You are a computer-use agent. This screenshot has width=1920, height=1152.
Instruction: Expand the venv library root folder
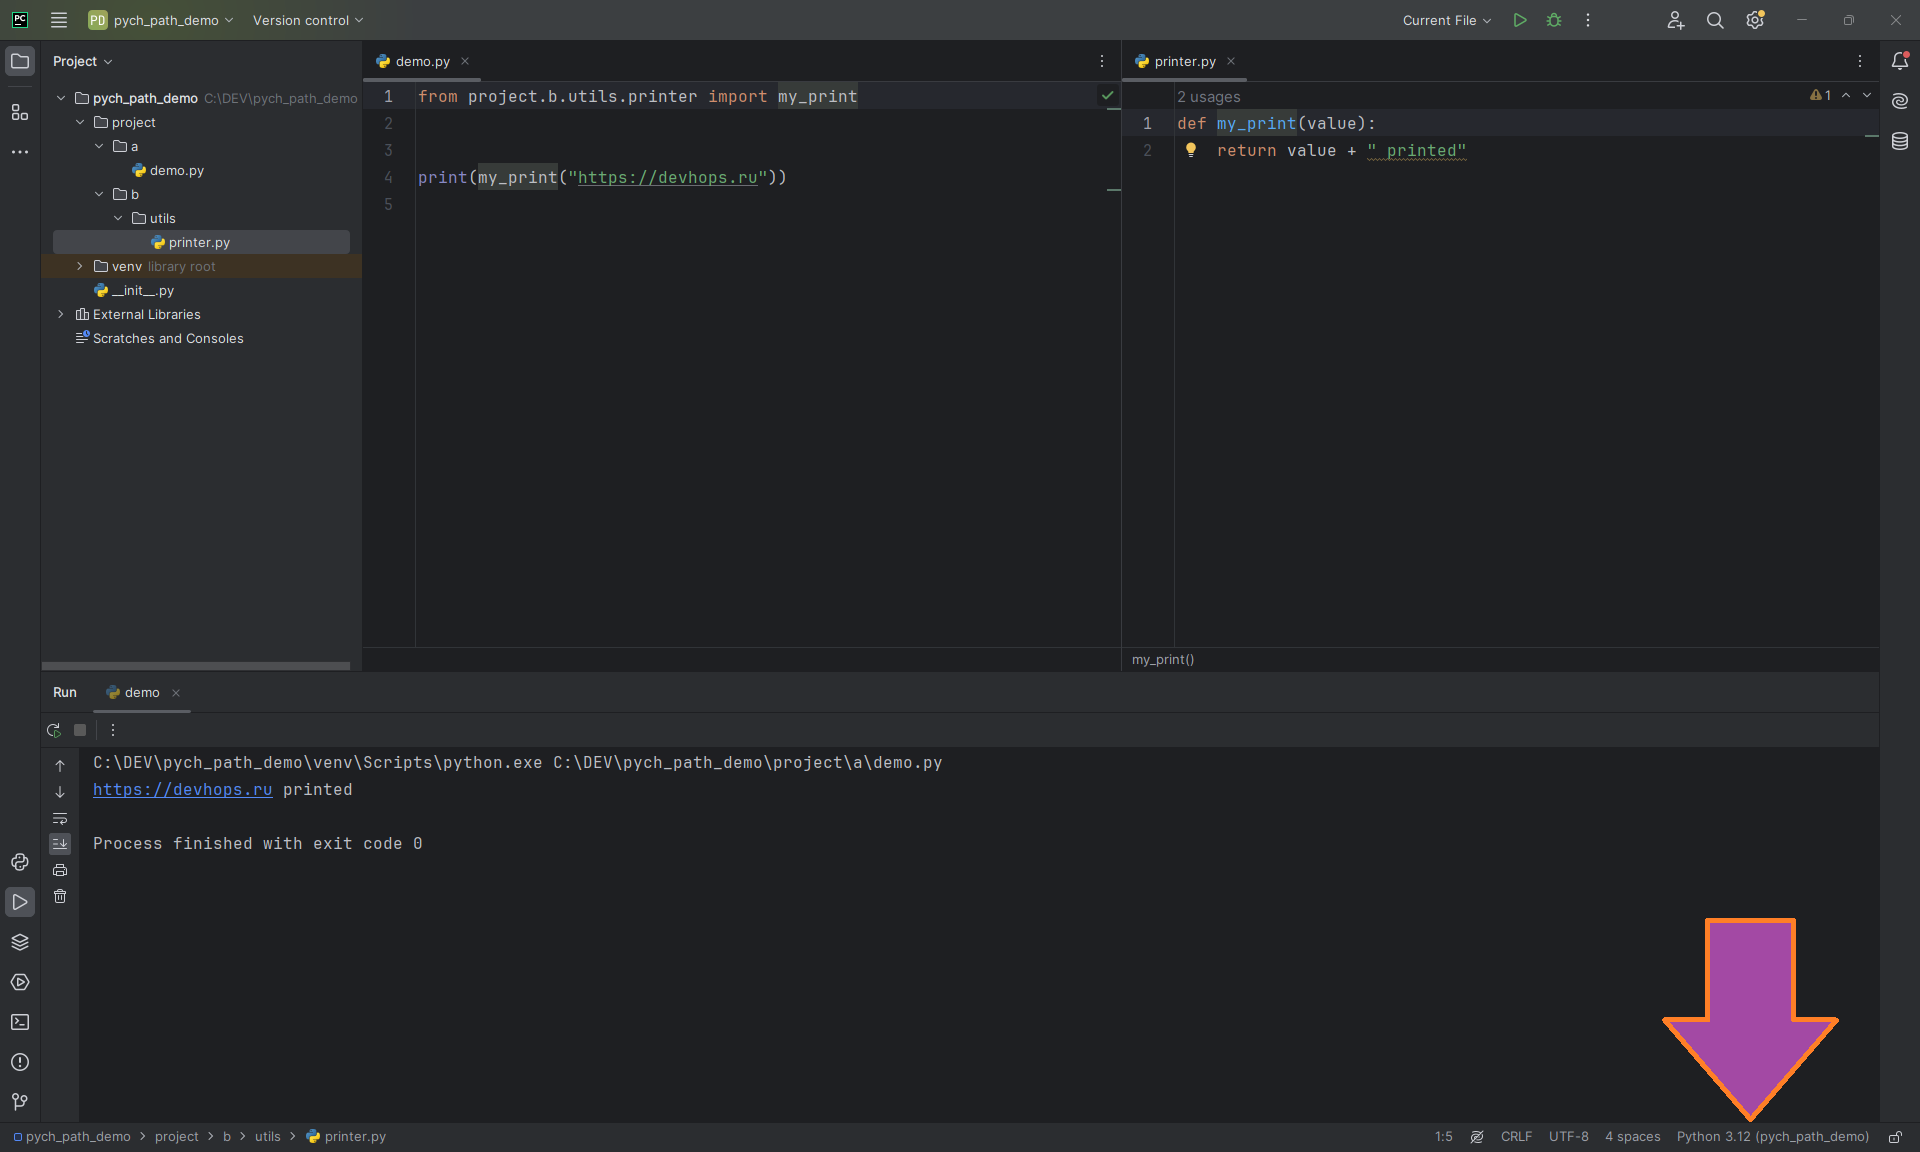coord(80,266)
